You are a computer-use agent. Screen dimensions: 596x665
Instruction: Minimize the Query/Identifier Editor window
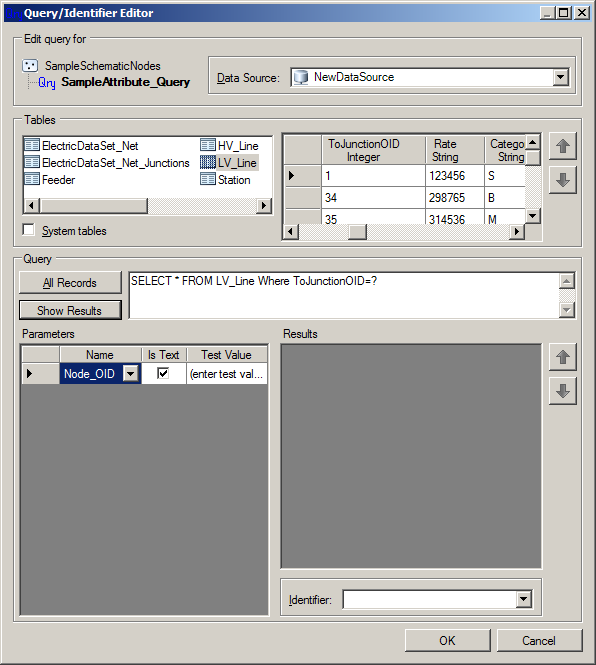pos(548,13)
